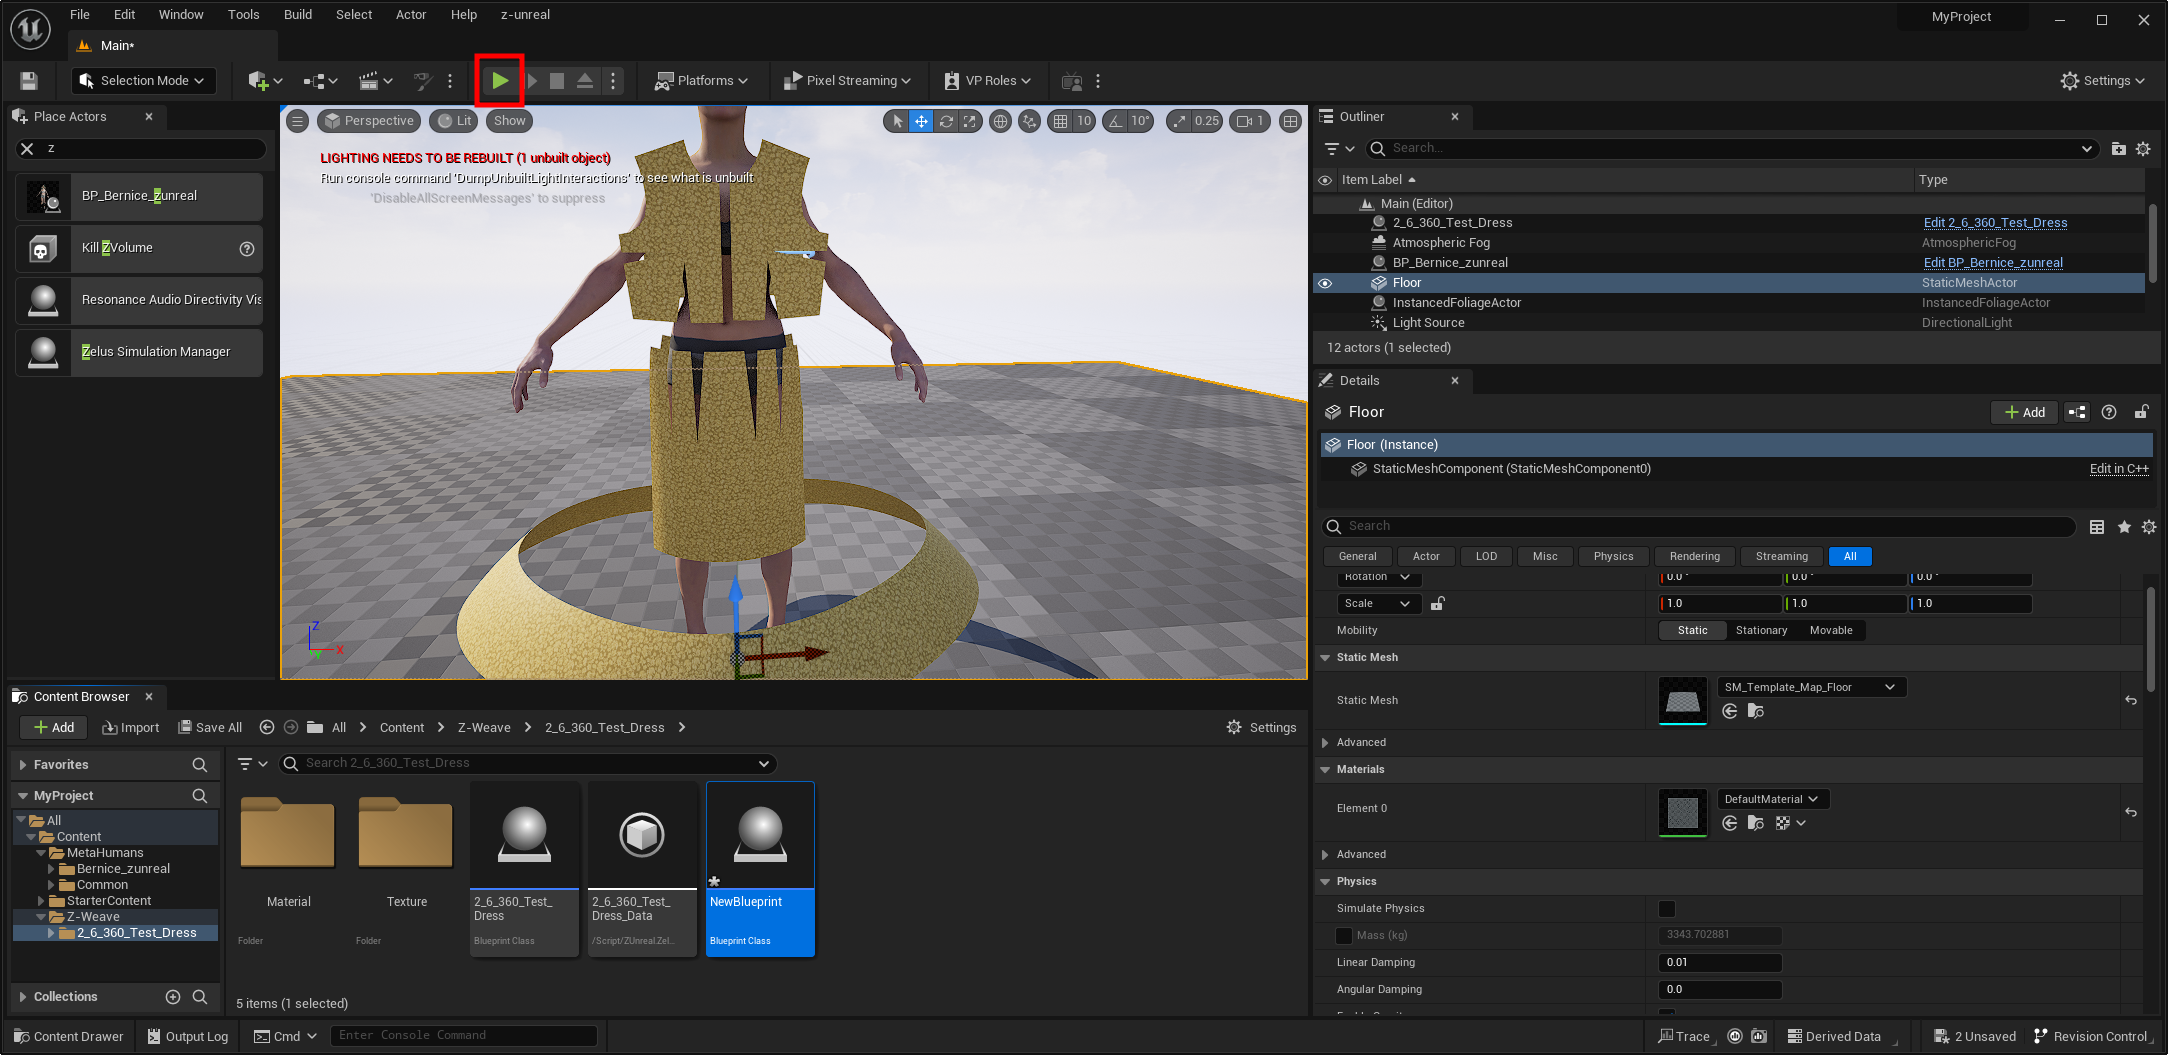Click the Enter Console Command field

[464, 1036]
